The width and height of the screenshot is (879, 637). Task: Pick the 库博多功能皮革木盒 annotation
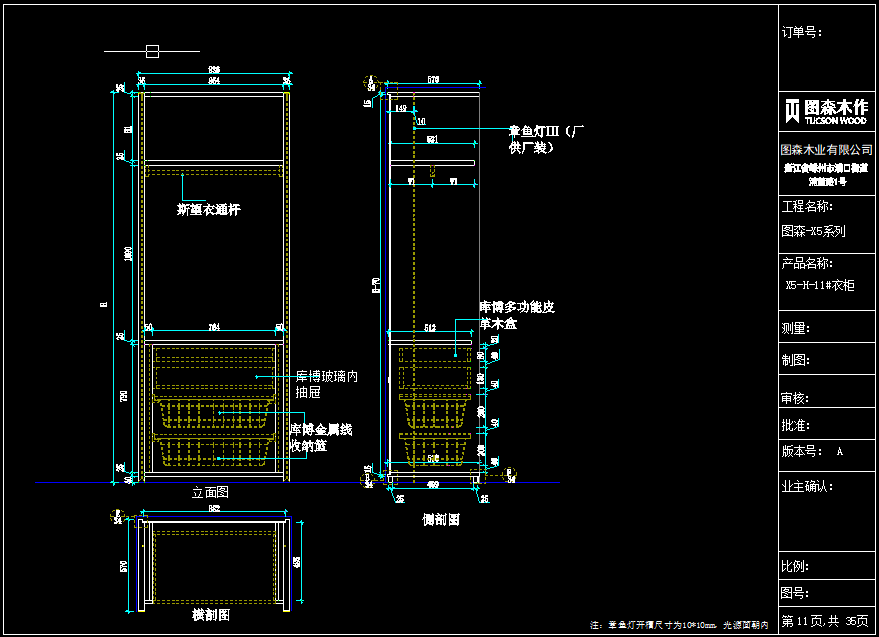tap(516, 315)
